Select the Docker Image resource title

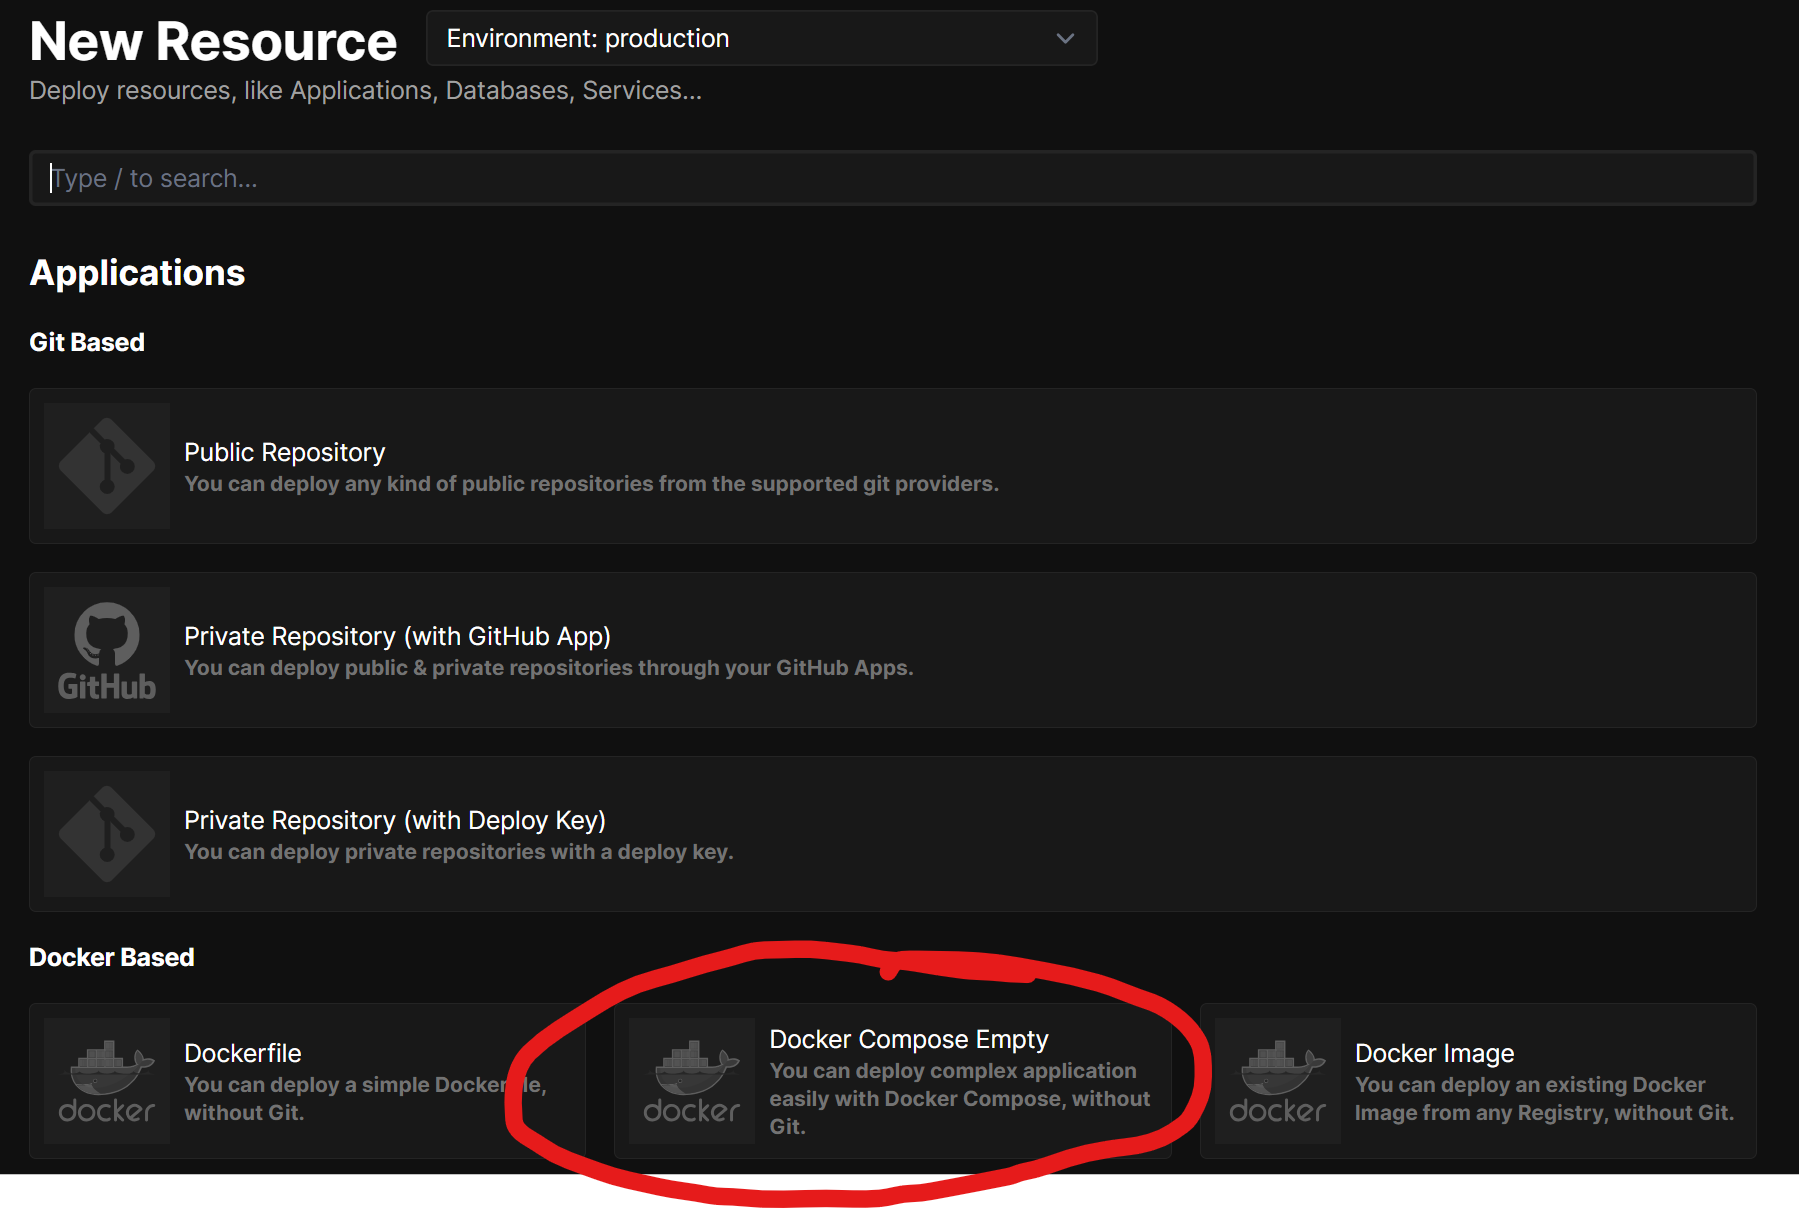tap(1434, 1053)
